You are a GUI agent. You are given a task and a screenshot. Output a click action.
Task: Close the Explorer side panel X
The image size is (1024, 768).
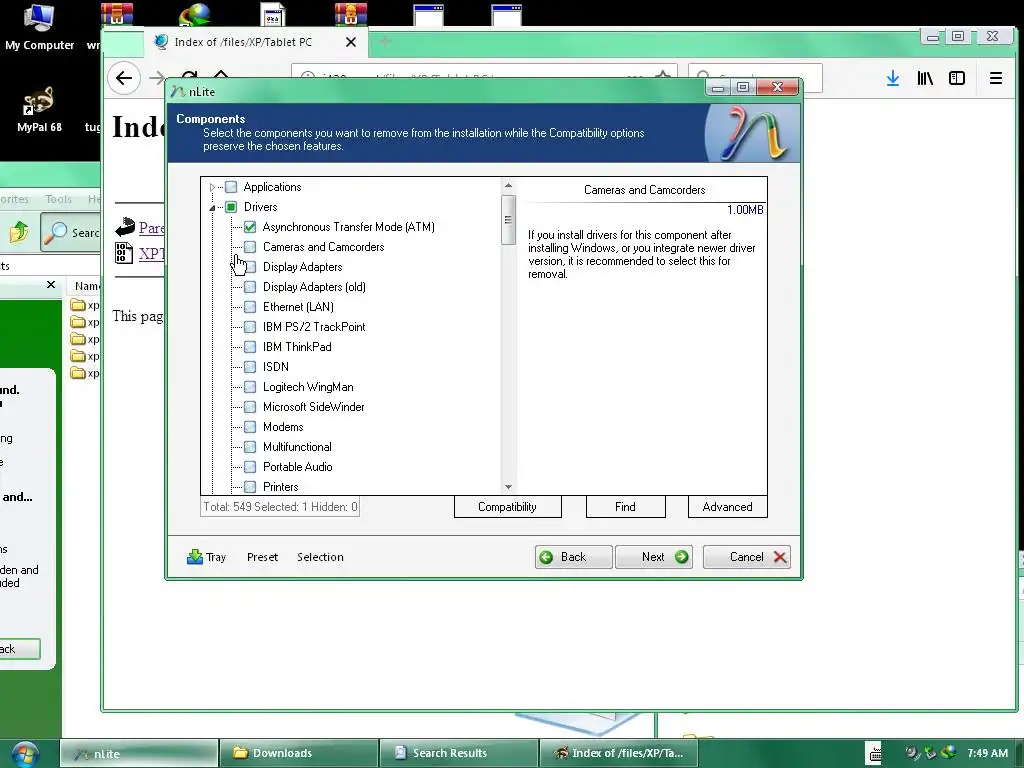tap(51, 285)
